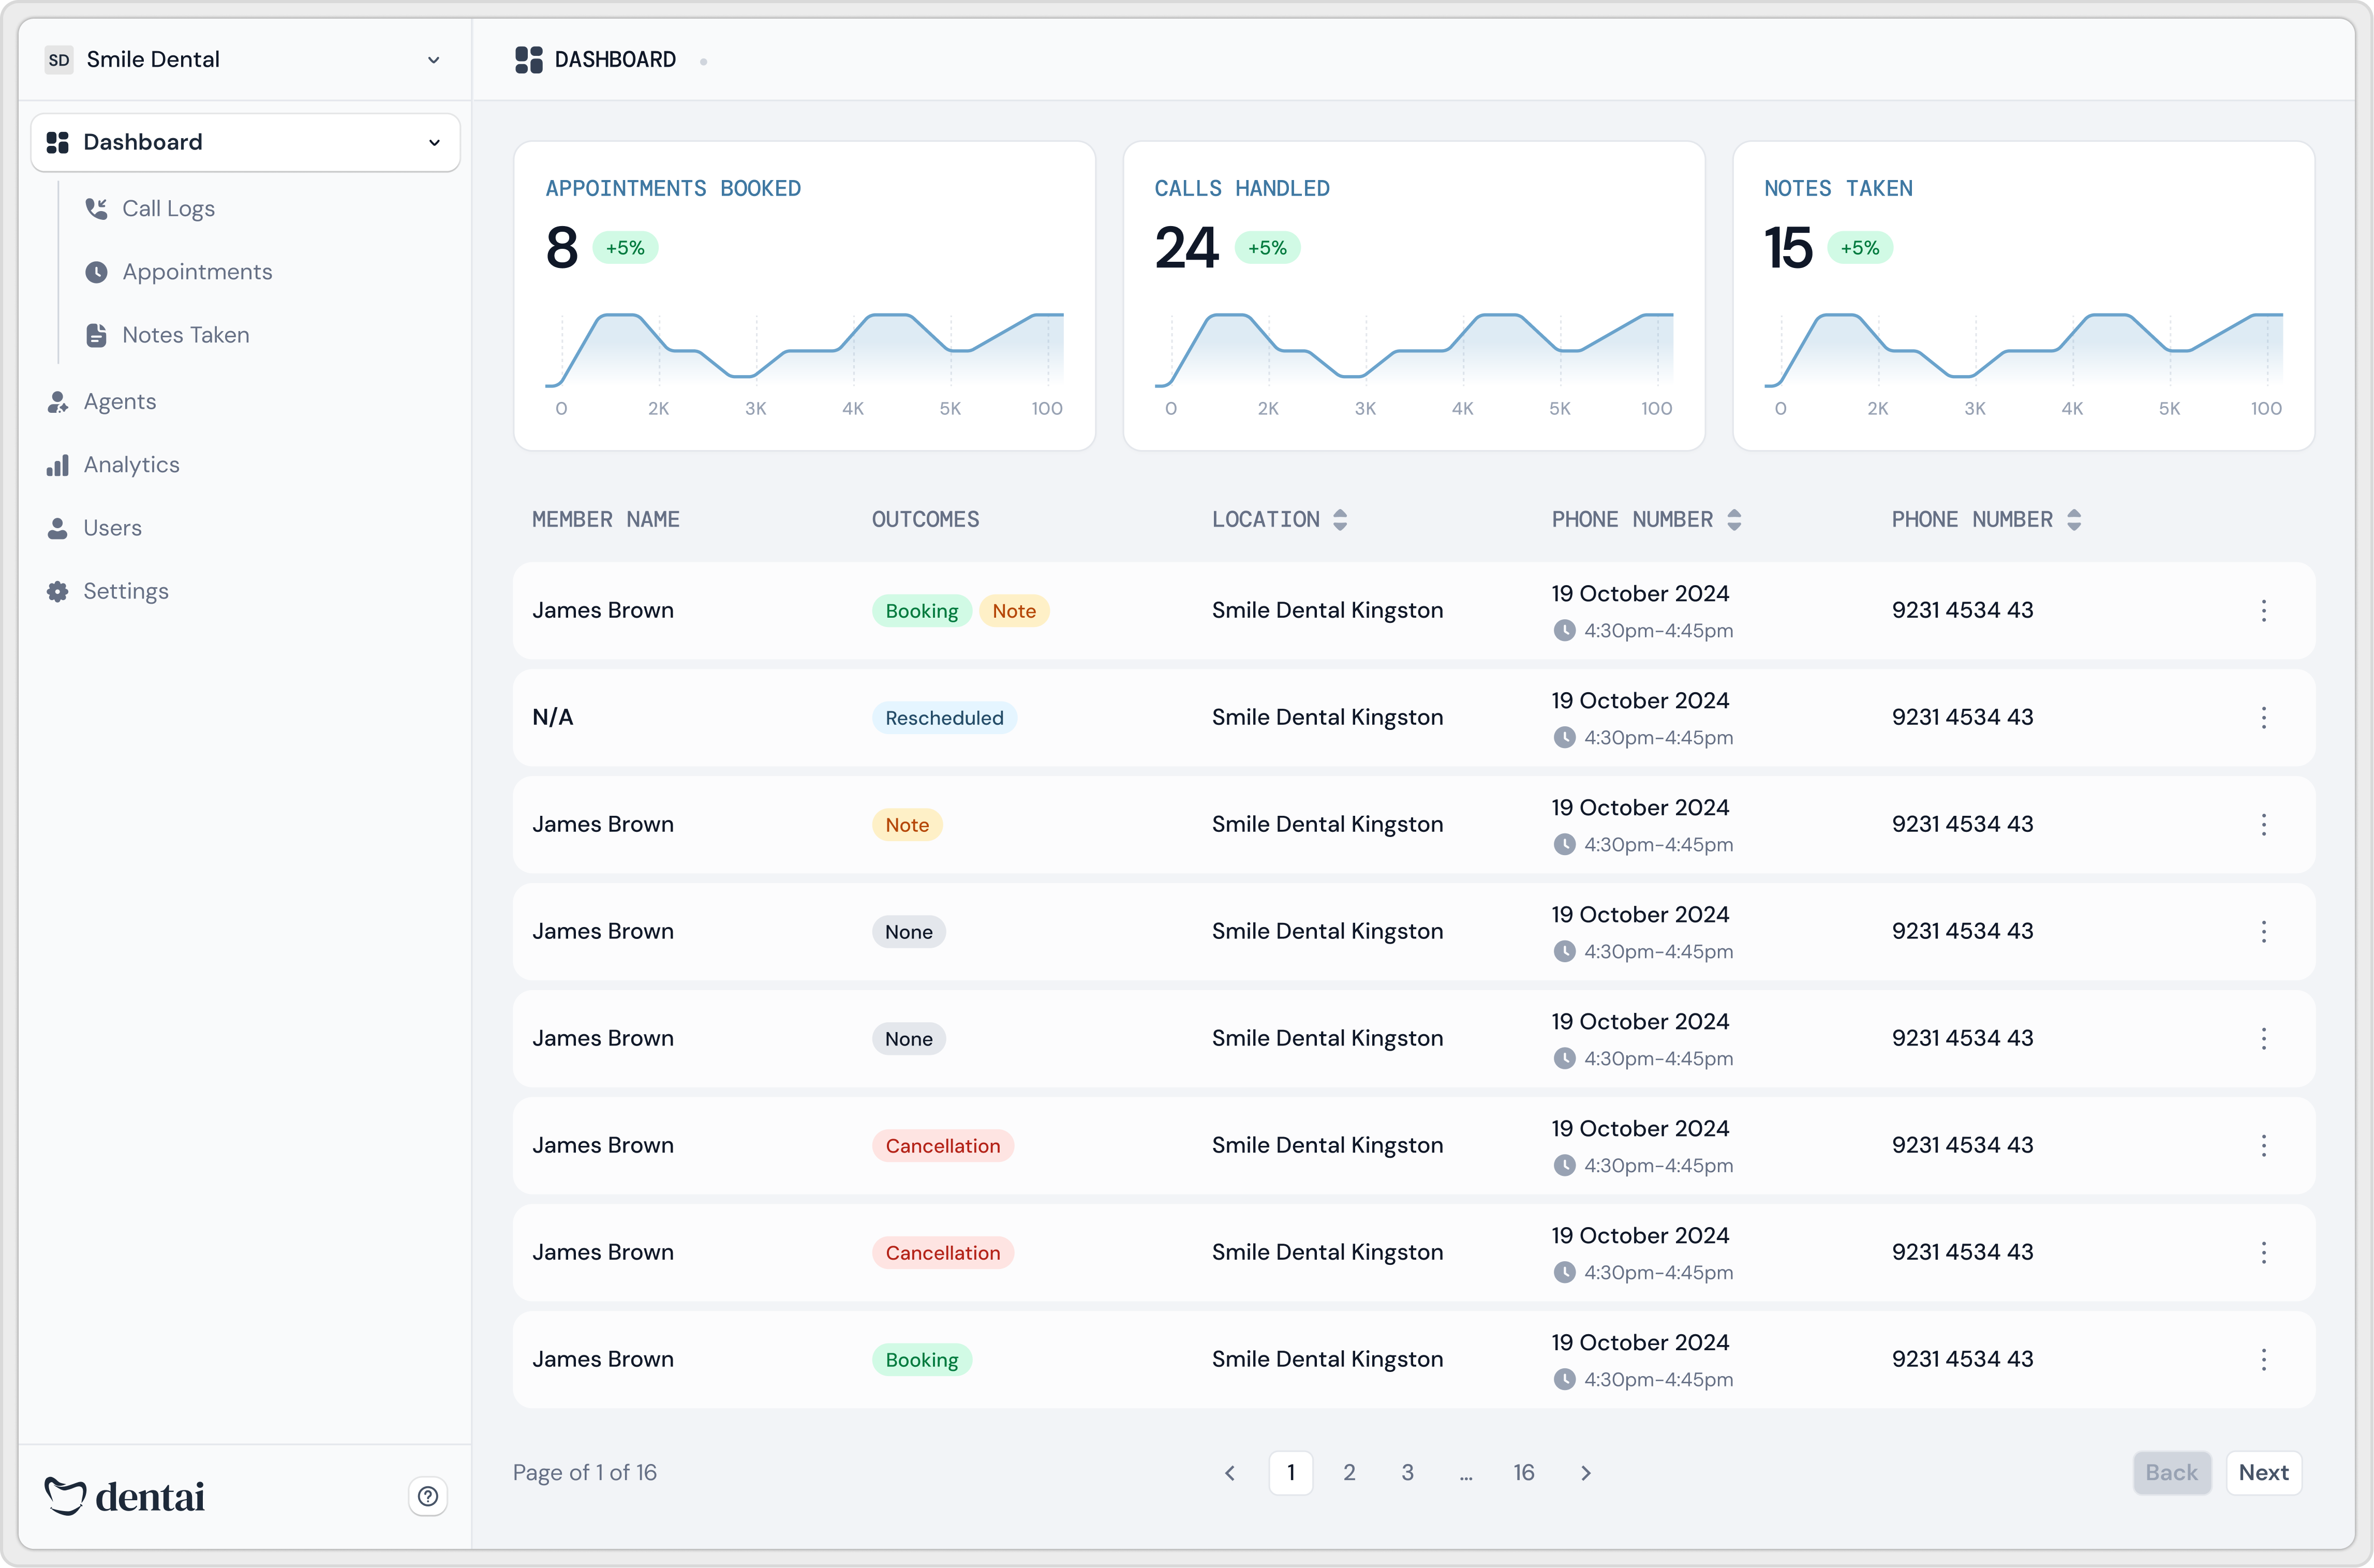Click the Dashboard grid icon in sidebar
Viewport: 2374px width, 1568px height.
coord(58,143)
